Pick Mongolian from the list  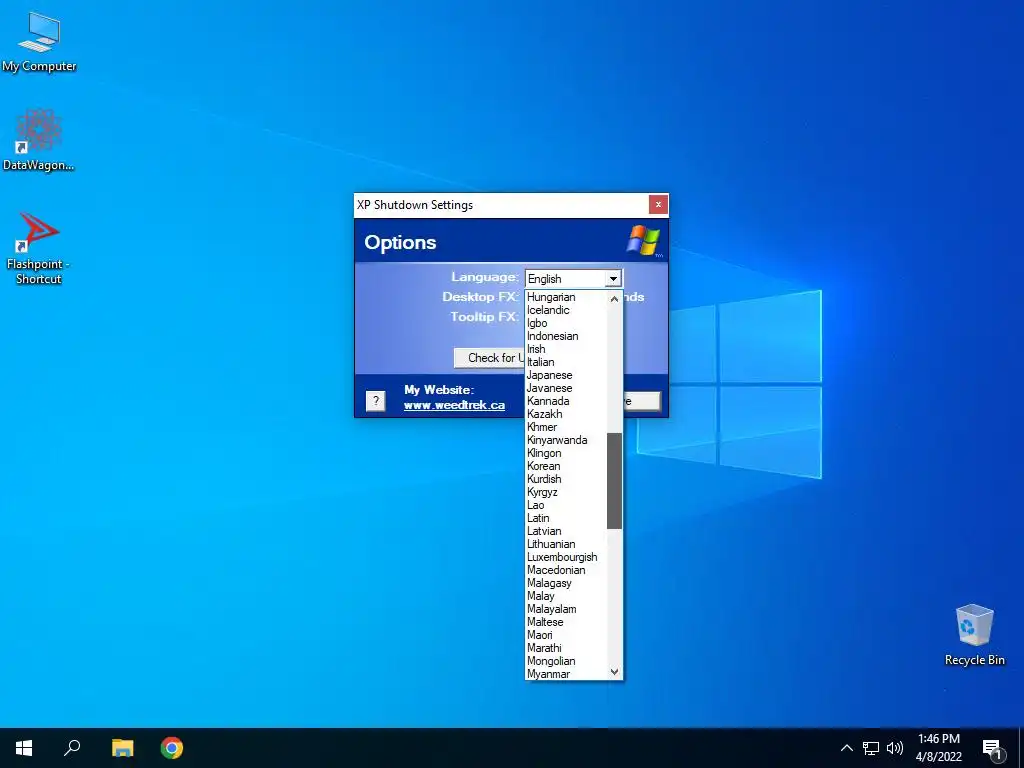567,662
